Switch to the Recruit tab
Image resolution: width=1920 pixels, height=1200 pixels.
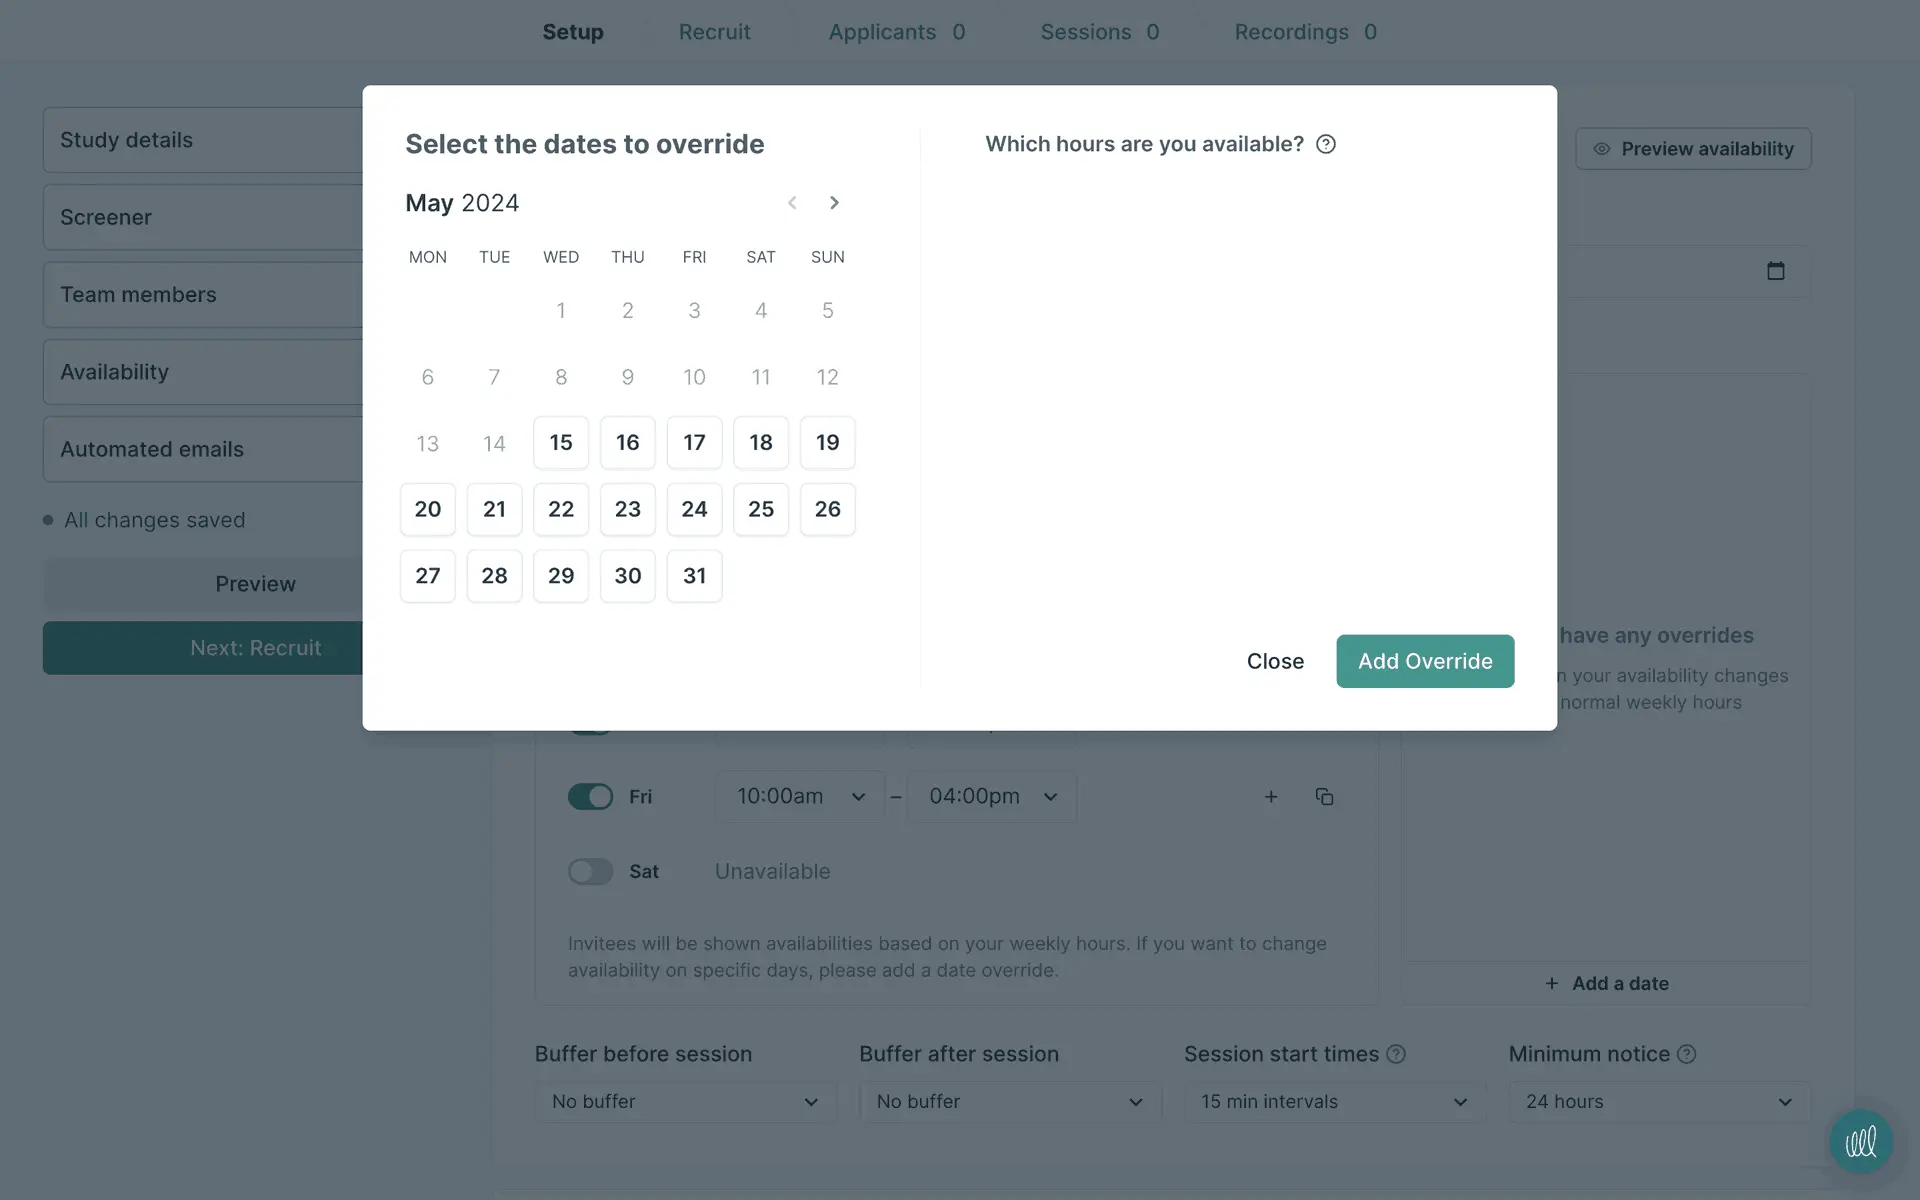714,32
